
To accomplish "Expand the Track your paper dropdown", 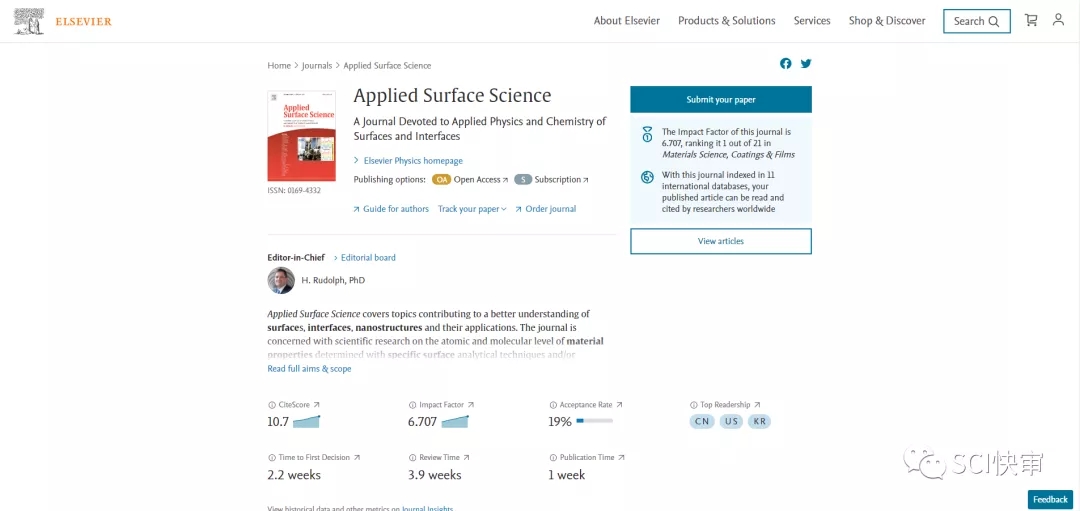I will (472, 209).
